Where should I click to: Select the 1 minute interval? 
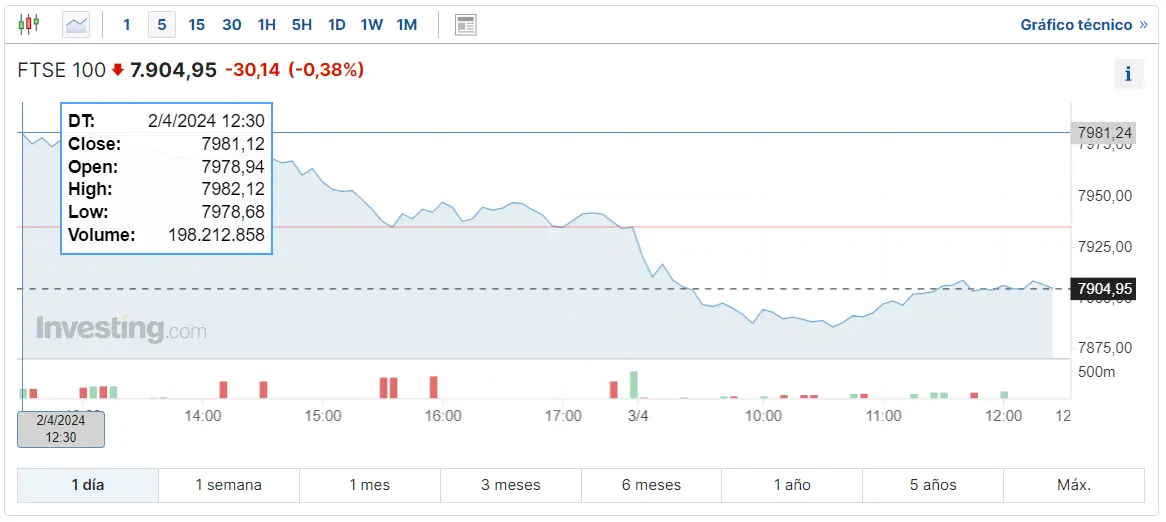tap(126, 24)
